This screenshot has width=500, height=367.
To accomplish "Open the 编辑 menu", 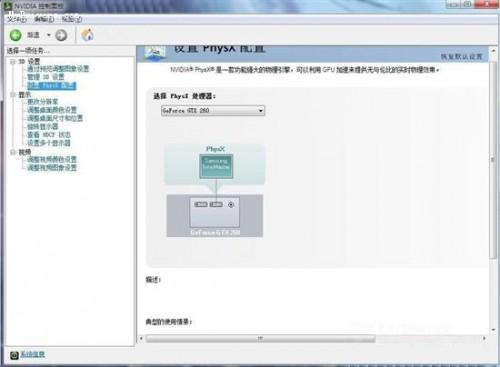I will (x=44, y=19).
